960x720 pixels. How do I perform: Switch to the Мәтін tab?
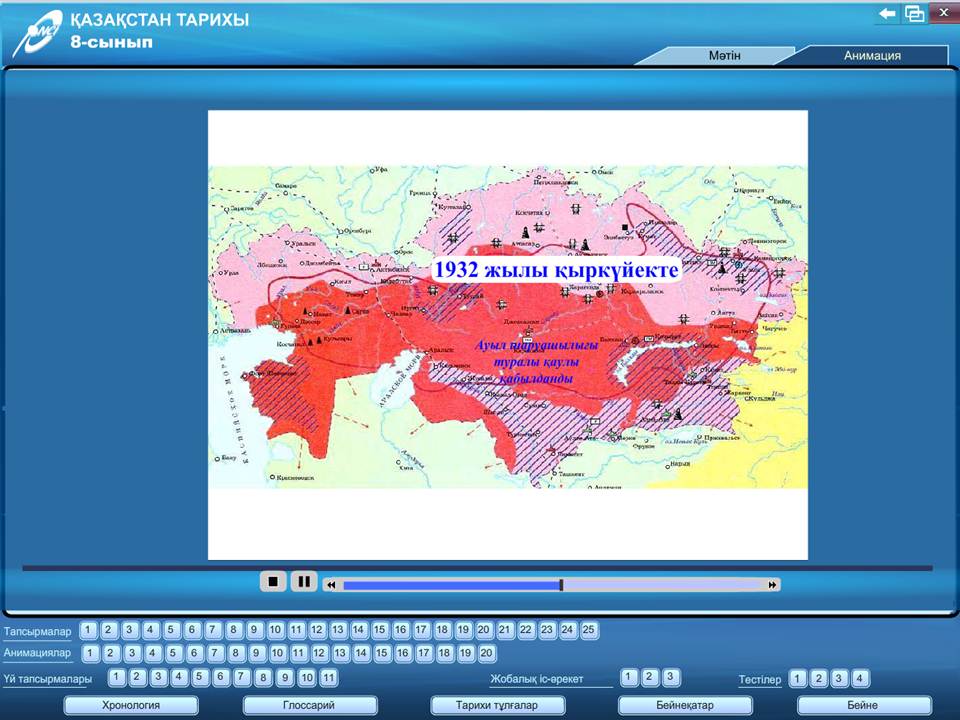click(x=724, y=56)
